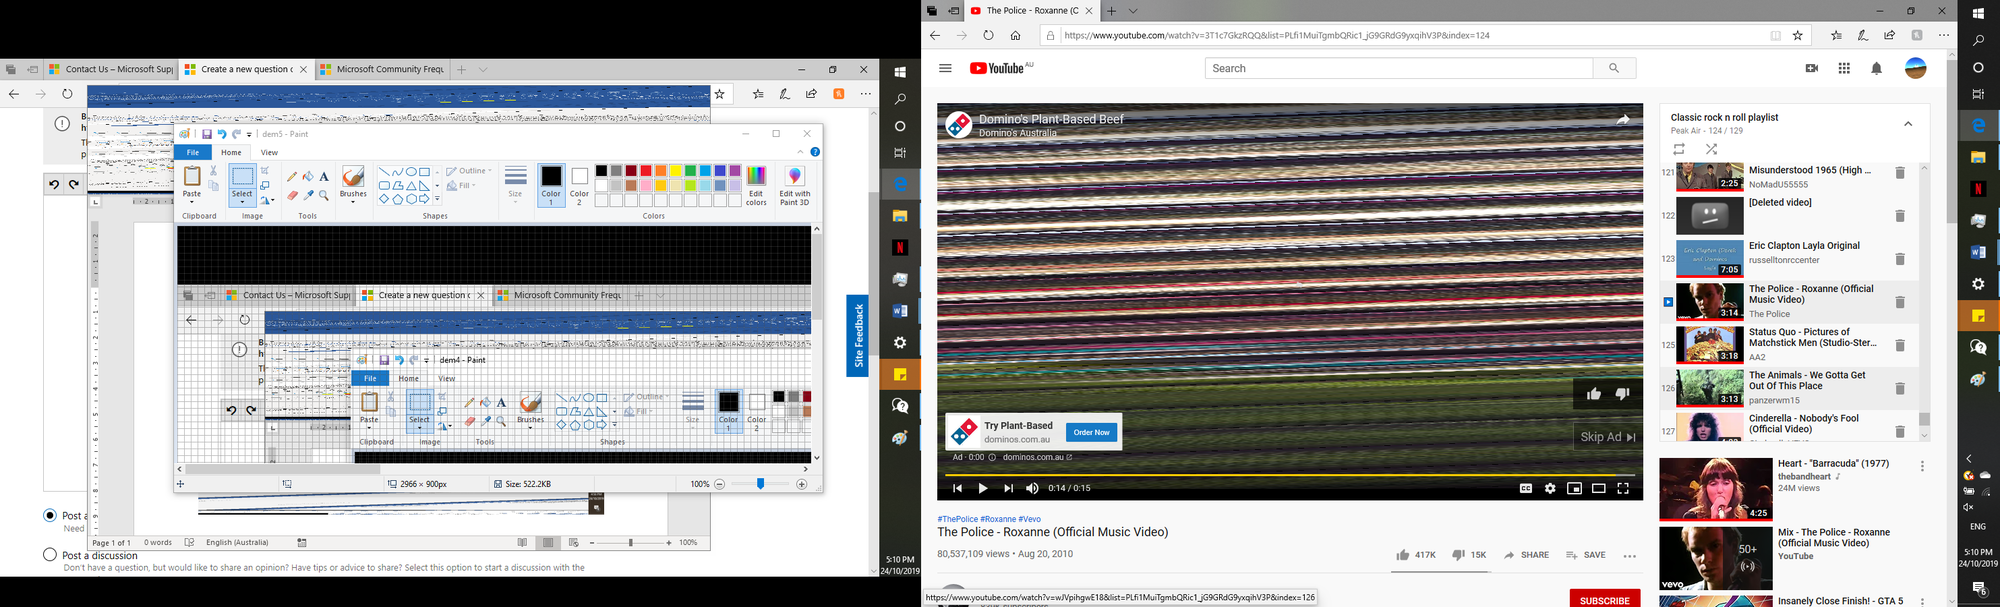Toggle closed captions in the YouTube player
Viewport: 2000px width, 607px height.
coord(1526,489)
